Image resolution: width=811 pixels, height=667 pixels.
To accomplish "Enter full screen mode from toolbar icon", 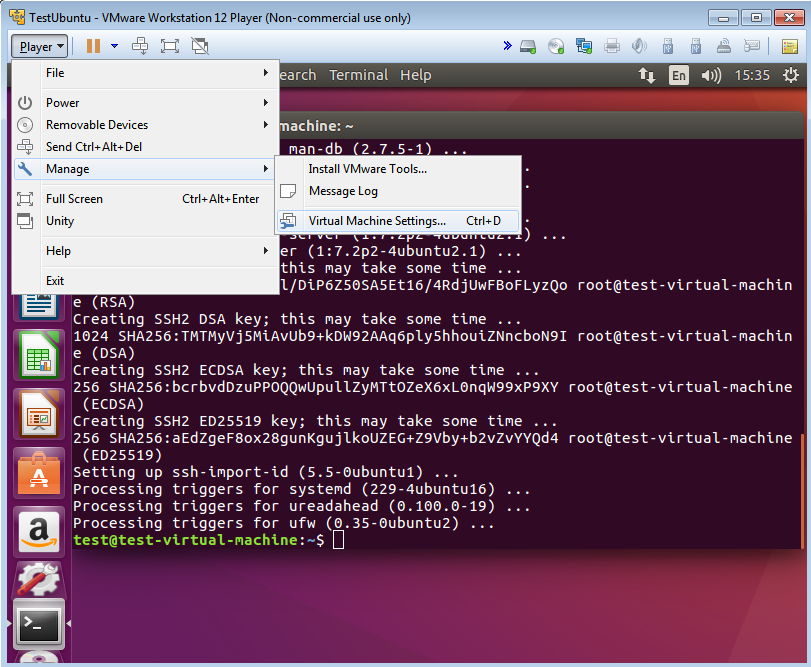I will [x=169, y=46].
